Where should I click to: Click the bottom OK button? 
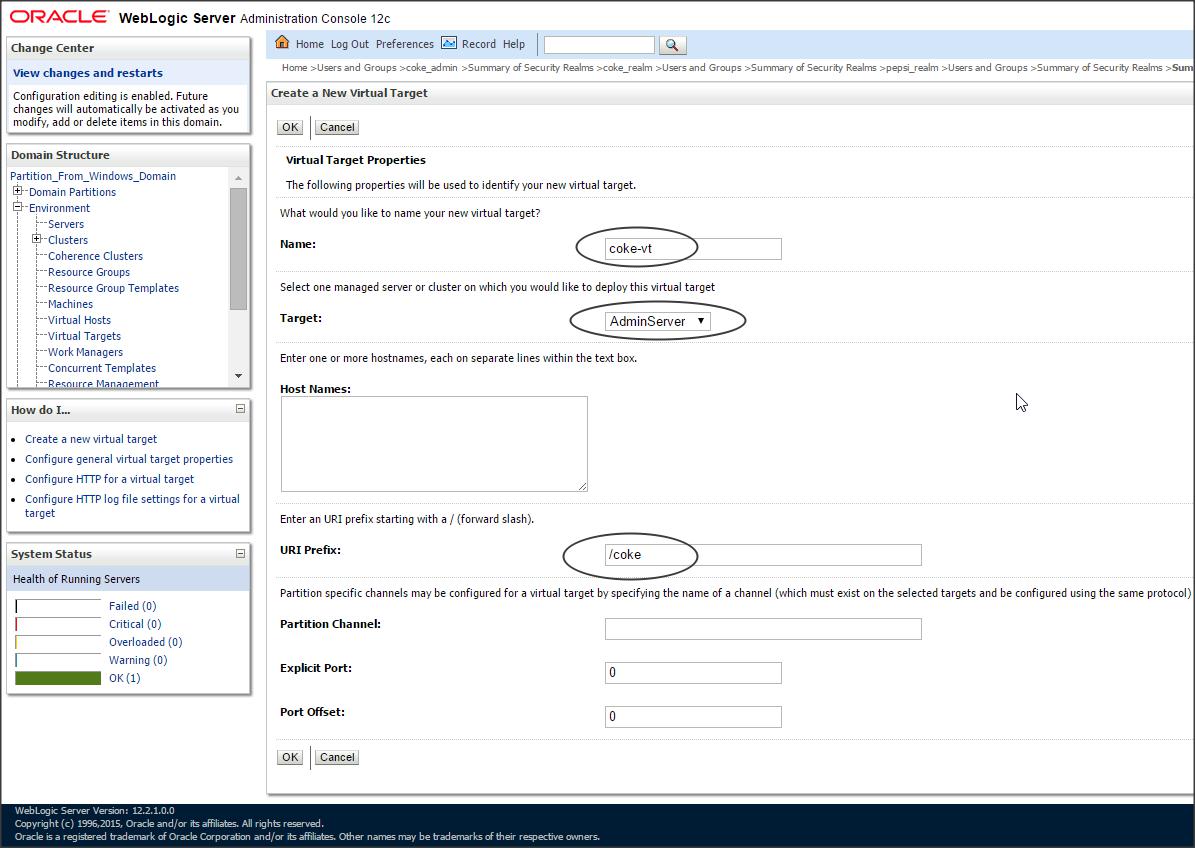(x=290, y=757)
